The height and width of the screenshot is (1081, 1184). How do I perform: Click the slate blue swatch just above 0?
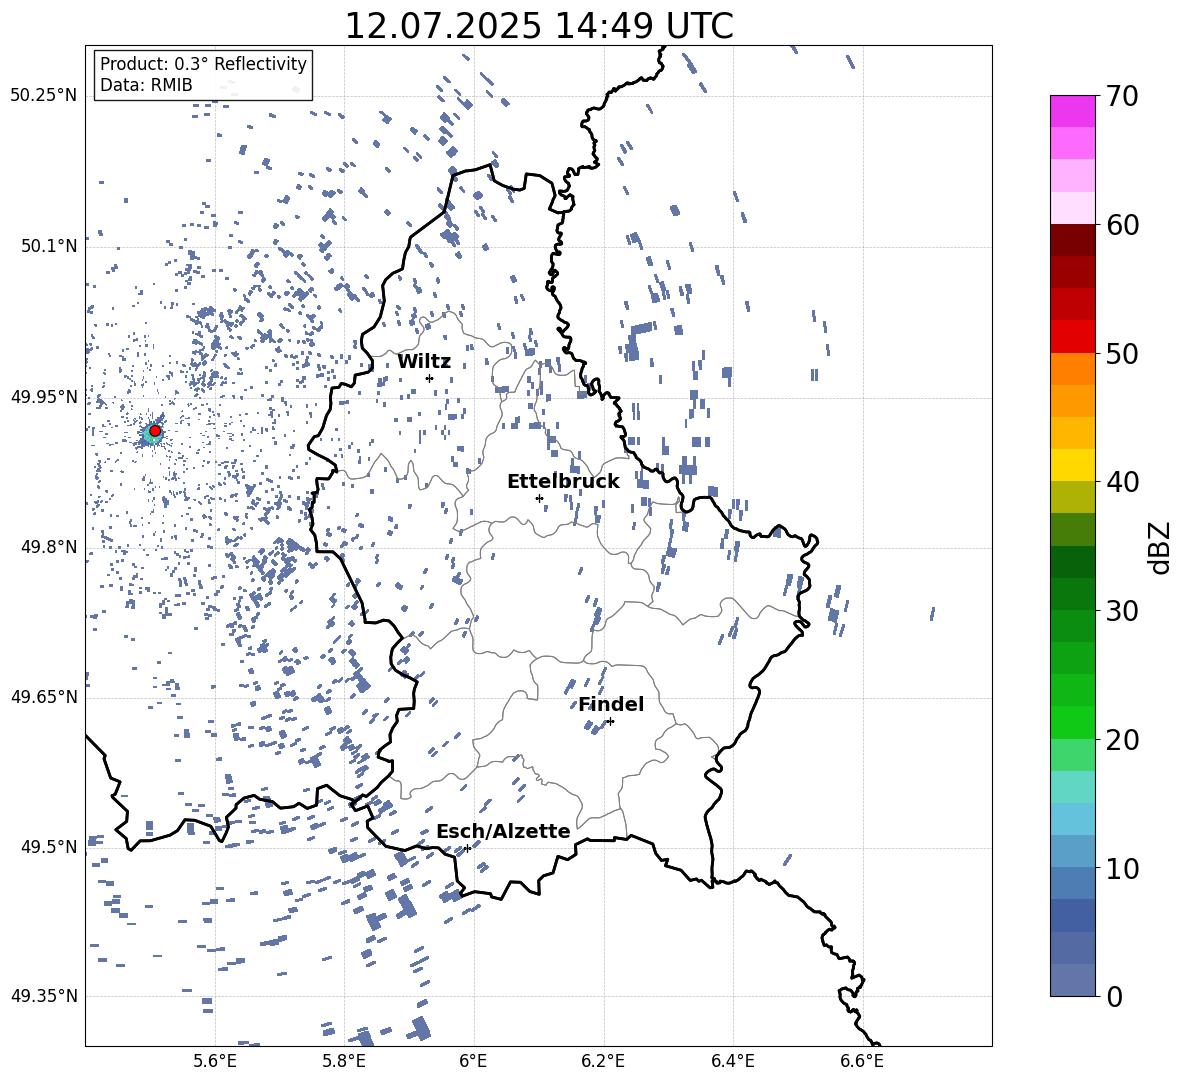[x=1073, y=980]
